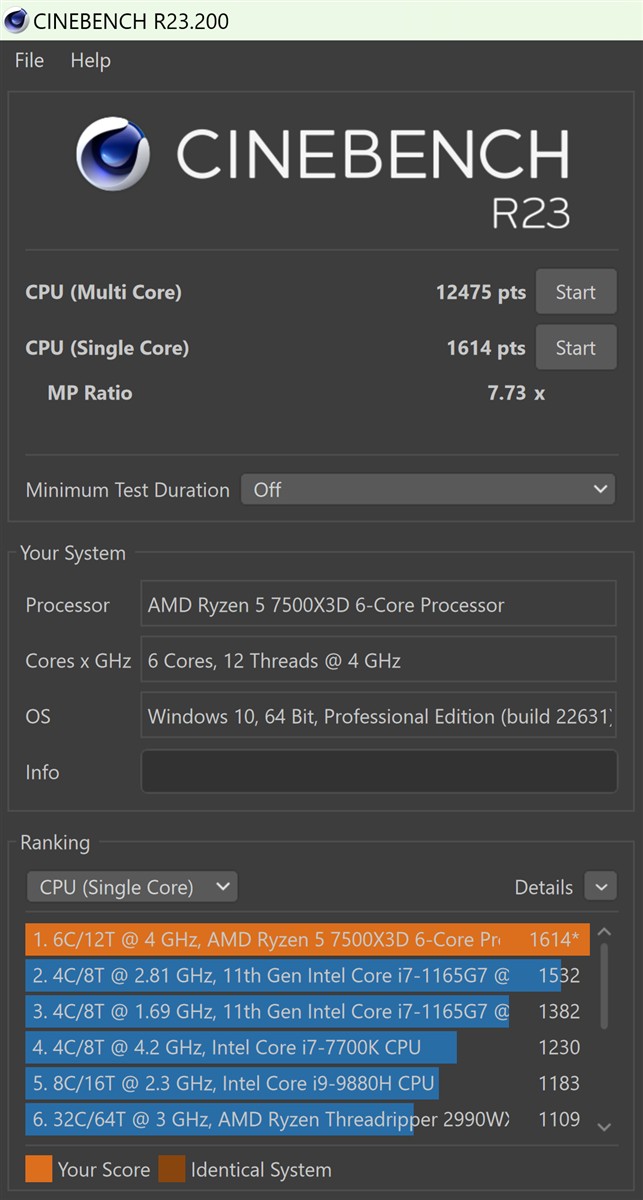
Task: Click the OS information field
Action: [379, 717]
